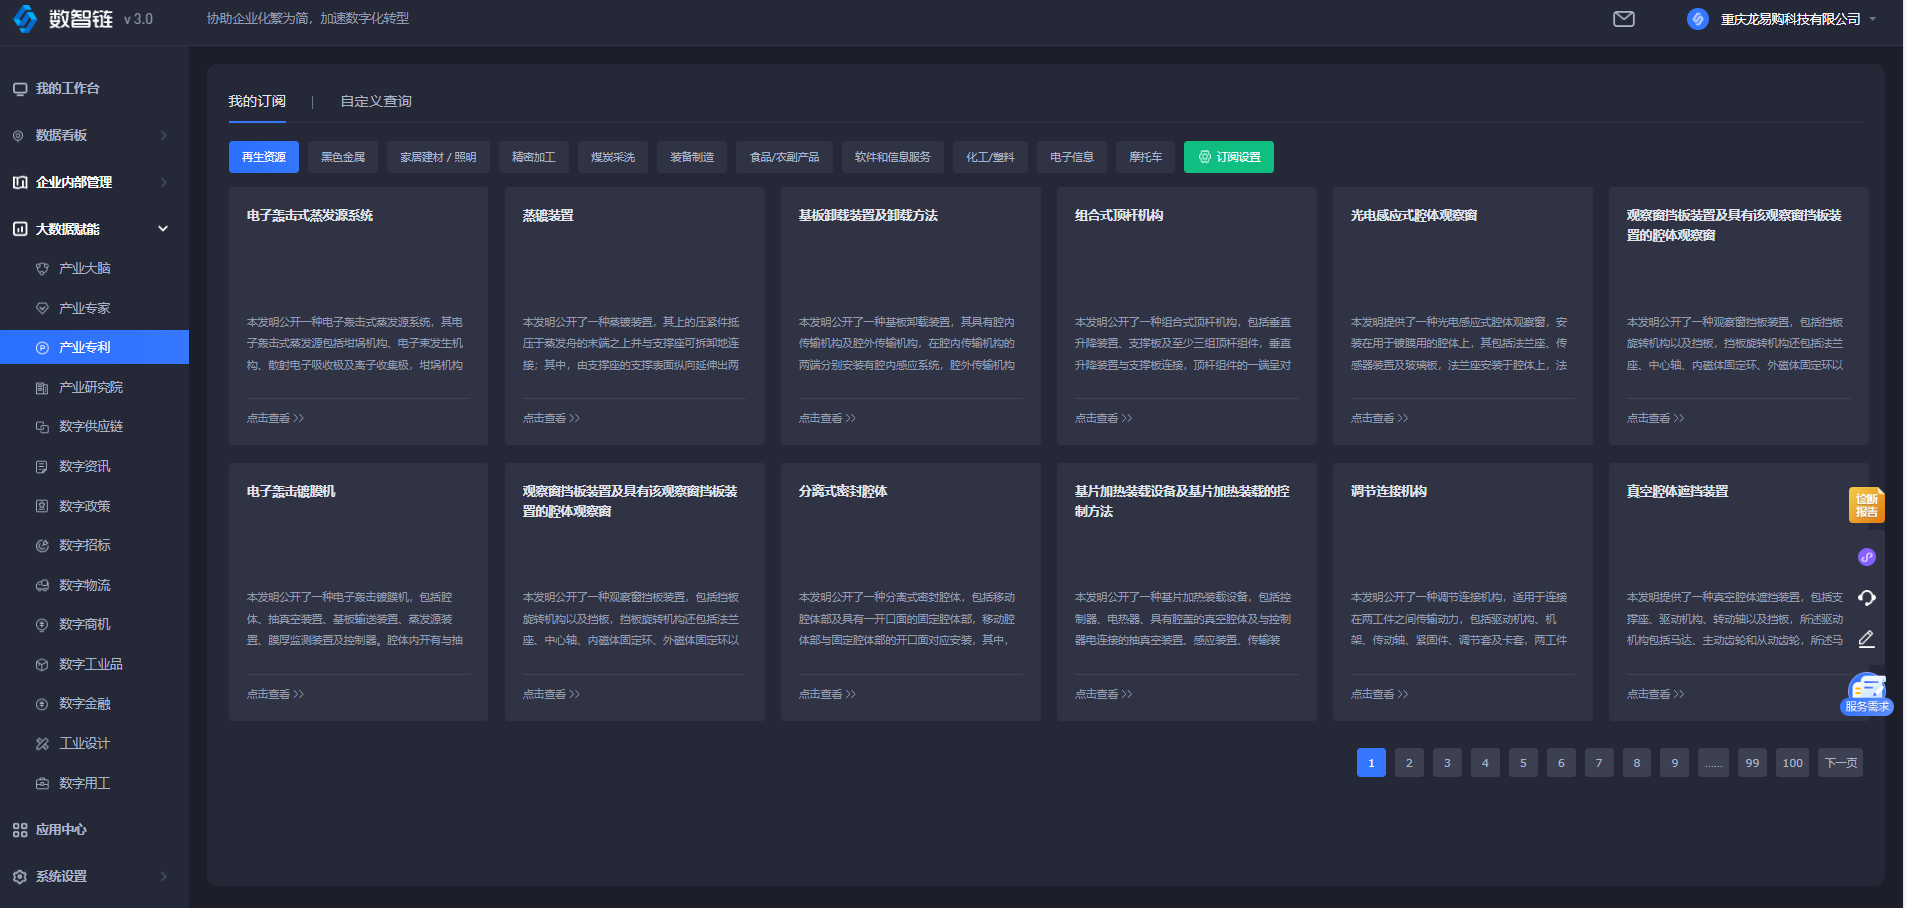This screenshot has width=1907, height=908.
Task: Select 产业专利 in sidebar
Action: click(94, 347)
